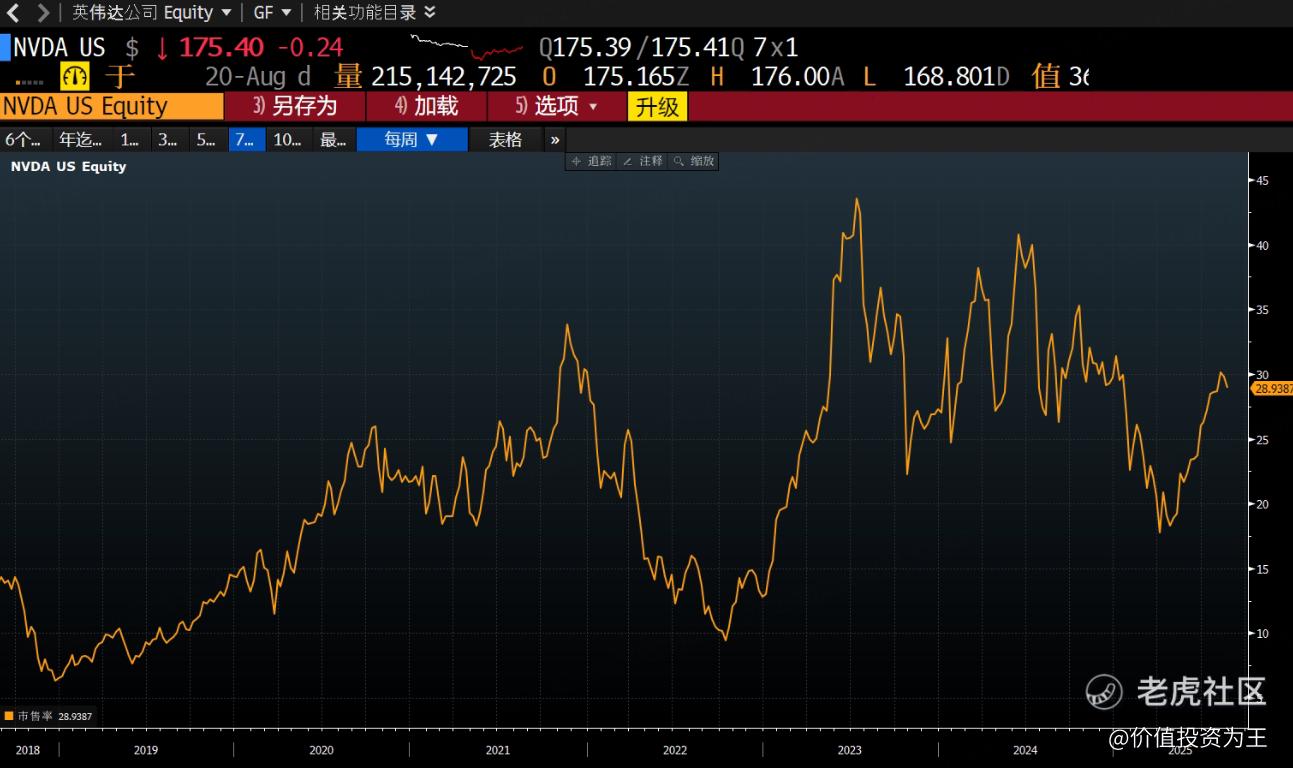Select the 1-year range tab
The width and height of the screenshot is (1293, 768).
[x=130, y=140]
